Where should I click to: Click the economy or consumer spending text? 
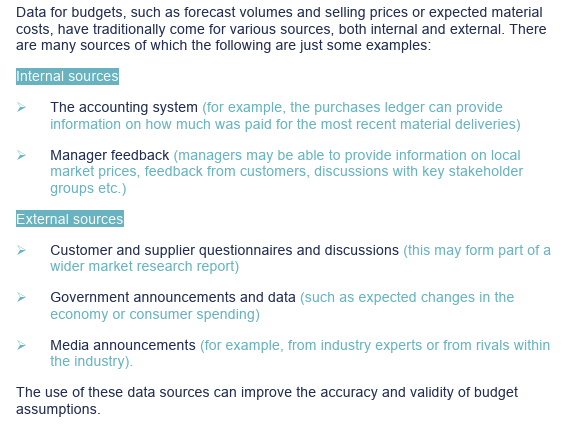(155, 314)
